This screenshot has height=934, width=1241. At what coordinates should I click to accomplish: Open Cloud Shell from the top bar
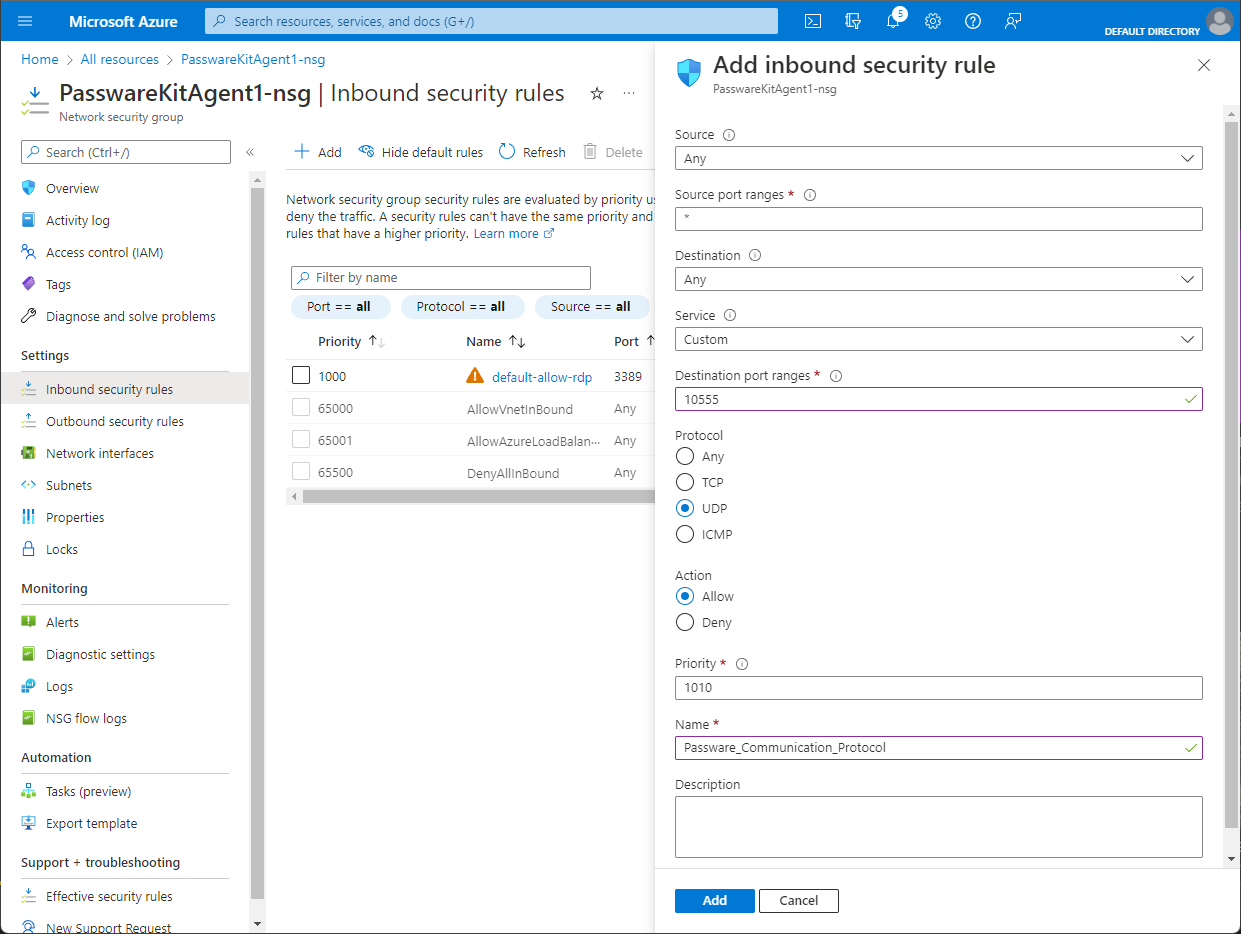(x=813, y=21)
